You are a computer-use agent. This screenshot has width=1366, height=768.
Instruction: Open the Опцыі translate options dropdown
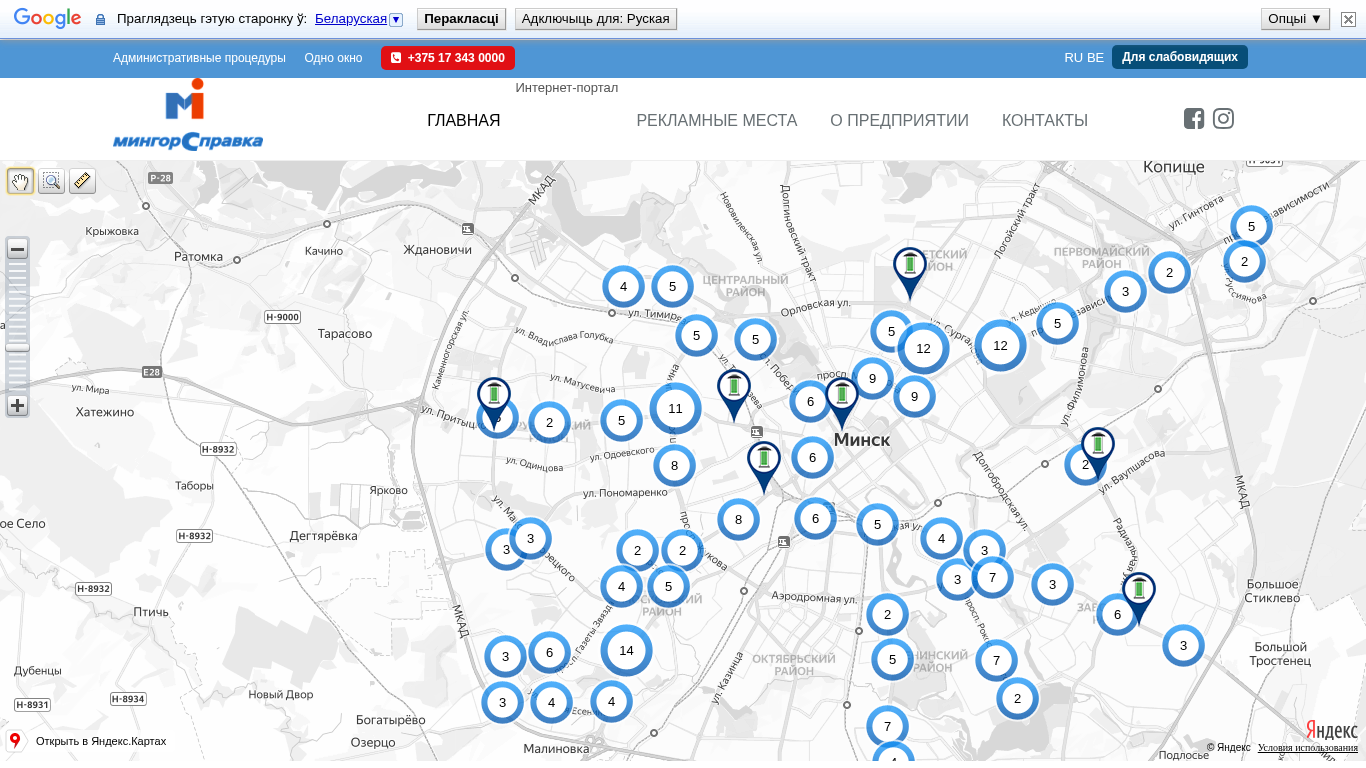coord(1295,19)
